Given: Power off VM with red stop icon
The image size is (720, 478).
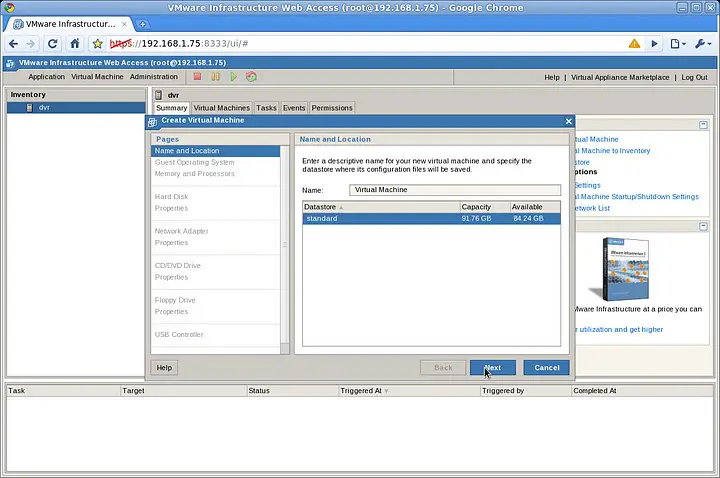Looking at the screenshot, I should click(x=197, y=77).
